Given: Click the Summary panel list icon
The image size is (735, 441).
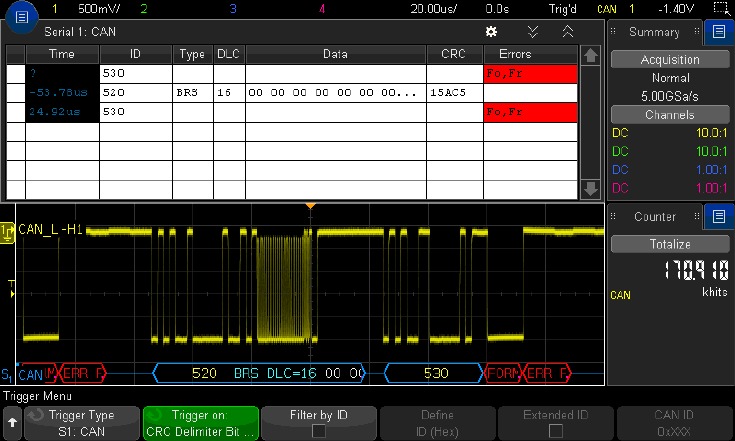Looking at the screenshot, I should 719,31.
